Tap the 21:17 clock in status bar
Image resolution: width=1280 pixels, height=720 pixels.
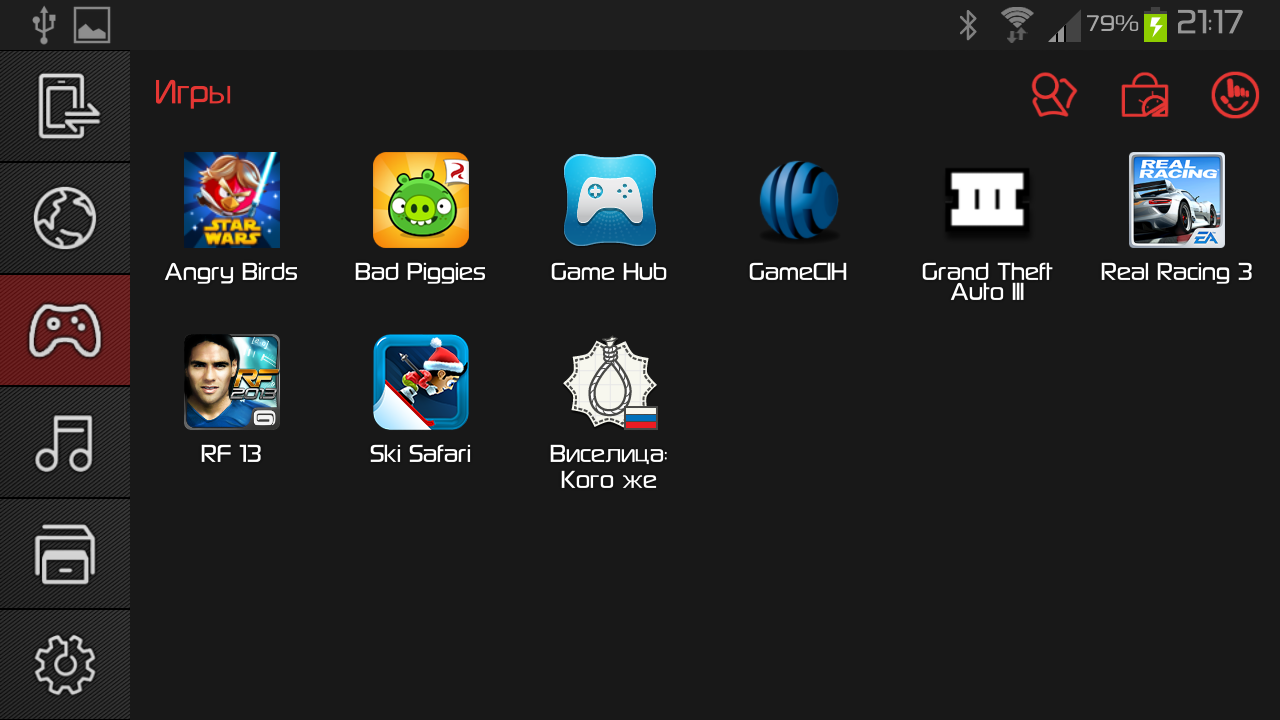click(x=1210, y=23)
